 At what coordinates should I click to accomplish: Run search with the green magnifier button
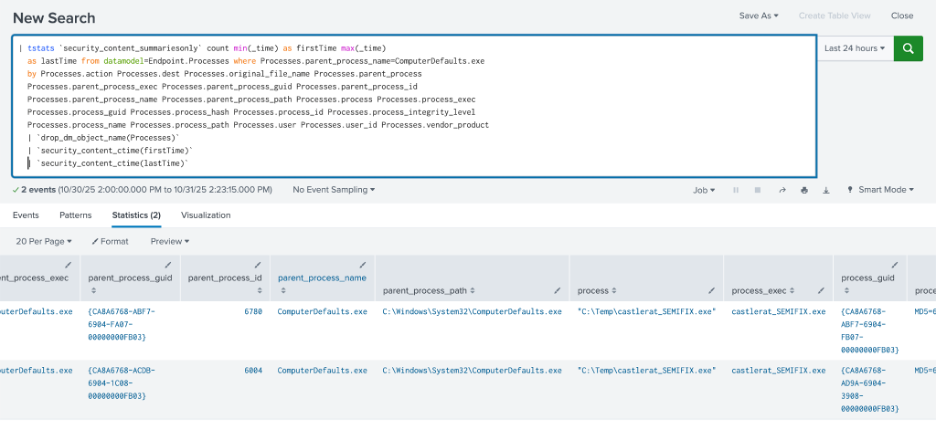pyautogui.click(x=908, y=48)
